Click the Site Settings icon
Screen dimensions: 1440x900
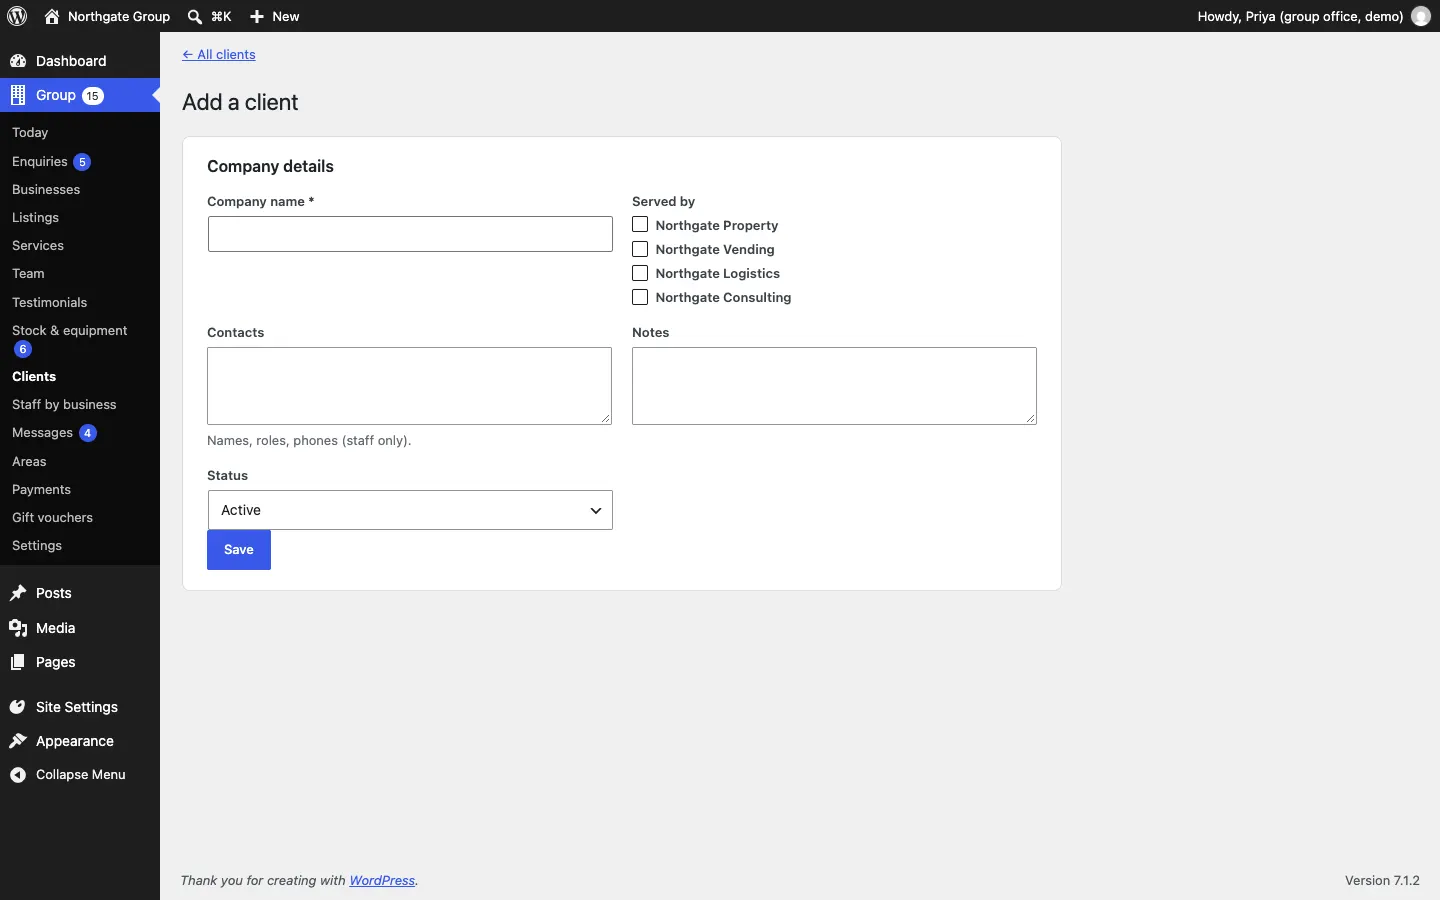[18, 708]
